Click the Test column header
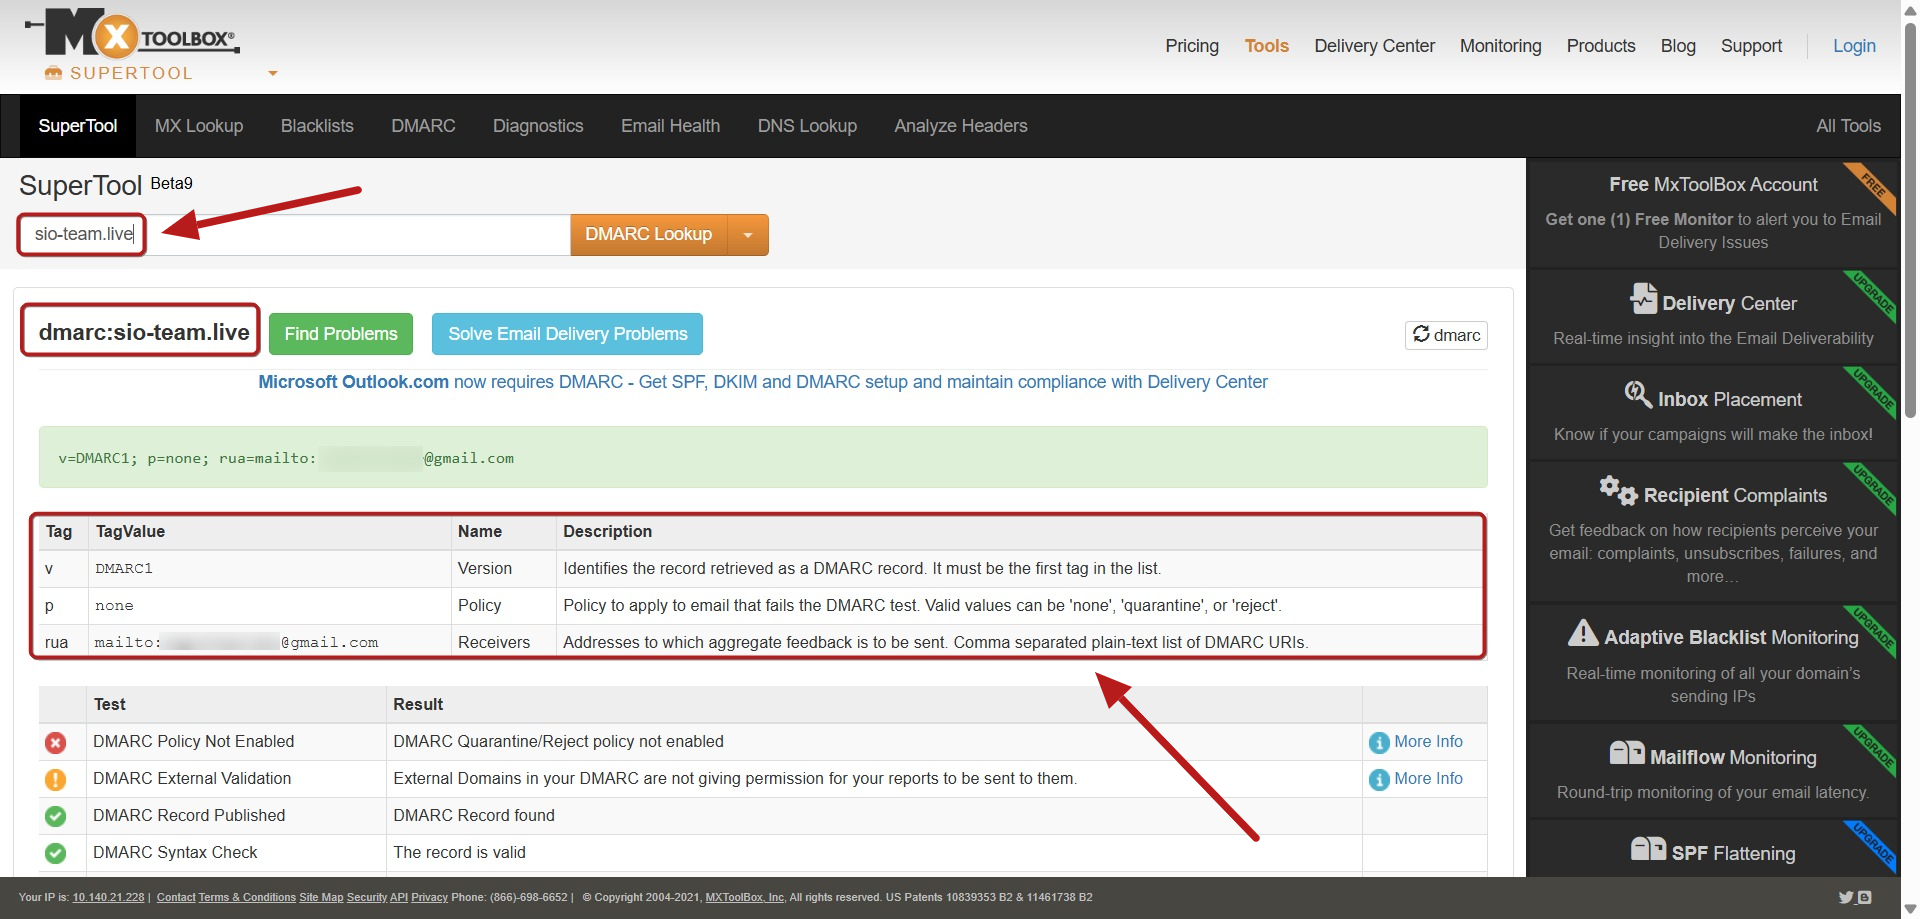This screenshot has height=919, width=1920. point(110,705)
